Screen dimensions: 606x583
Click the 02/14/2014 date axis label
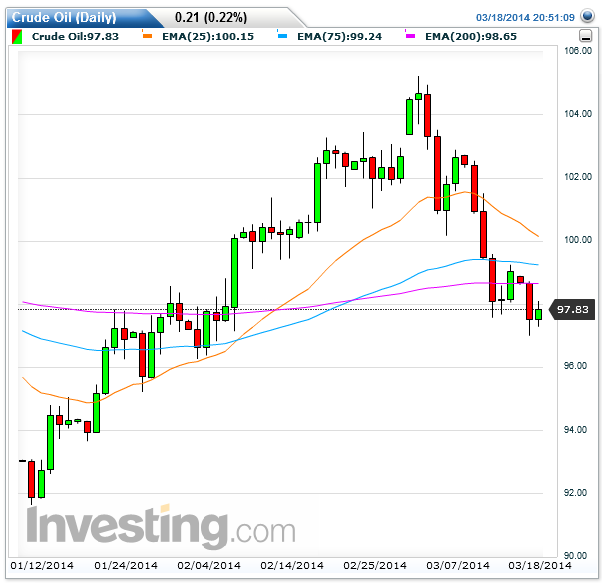coord(292,566)
